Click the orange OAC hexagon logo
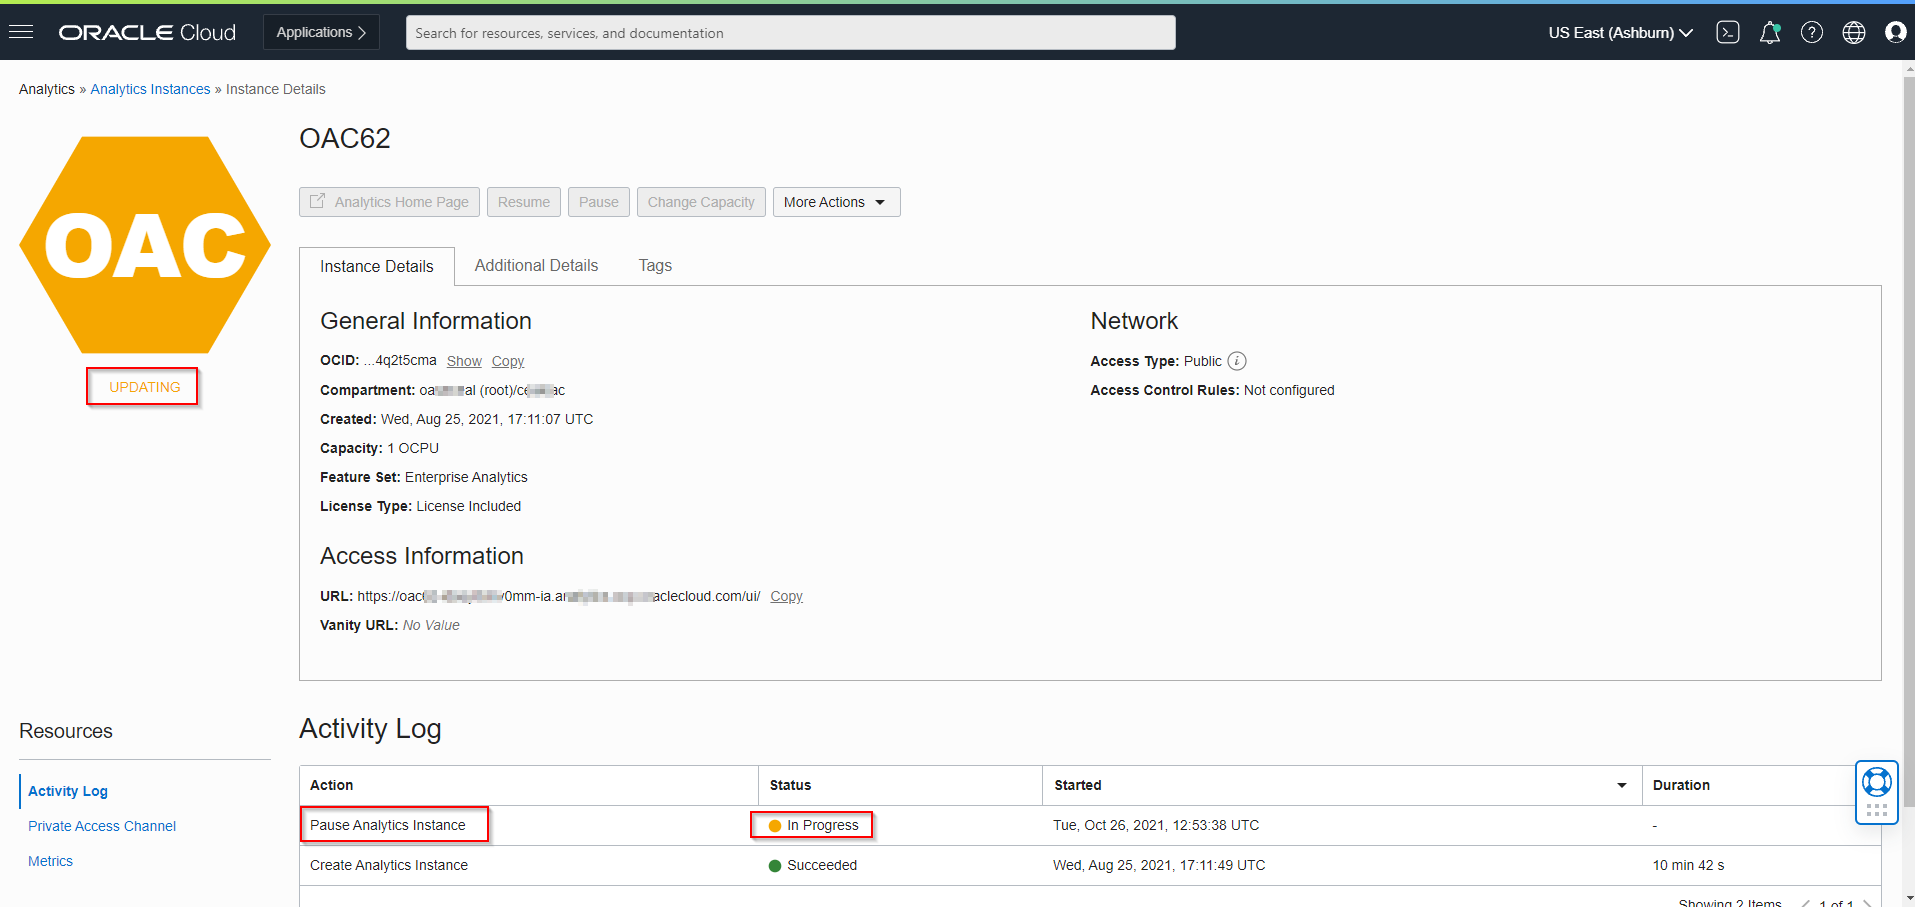The image size is (1915, 907). 145,245
